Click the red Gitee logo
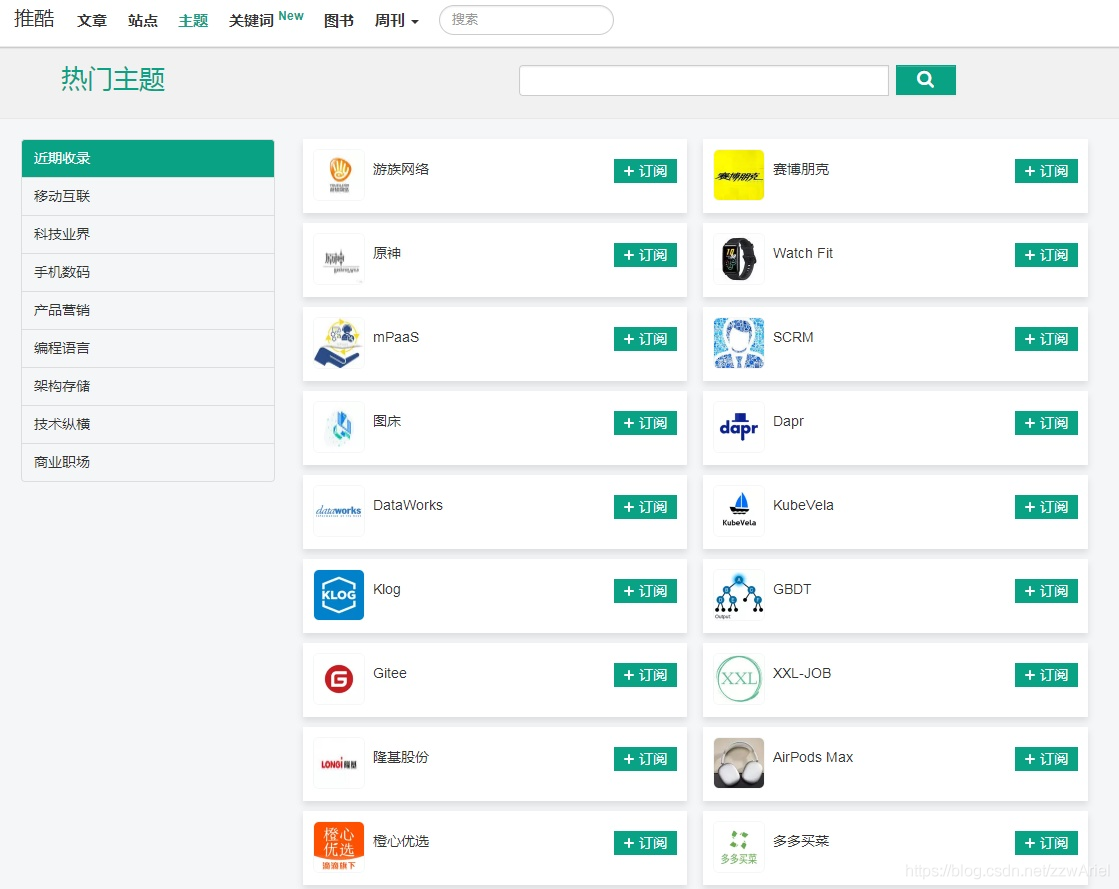Image resolution: width=1119 pixels, height=889 pixels. point(339,679)
